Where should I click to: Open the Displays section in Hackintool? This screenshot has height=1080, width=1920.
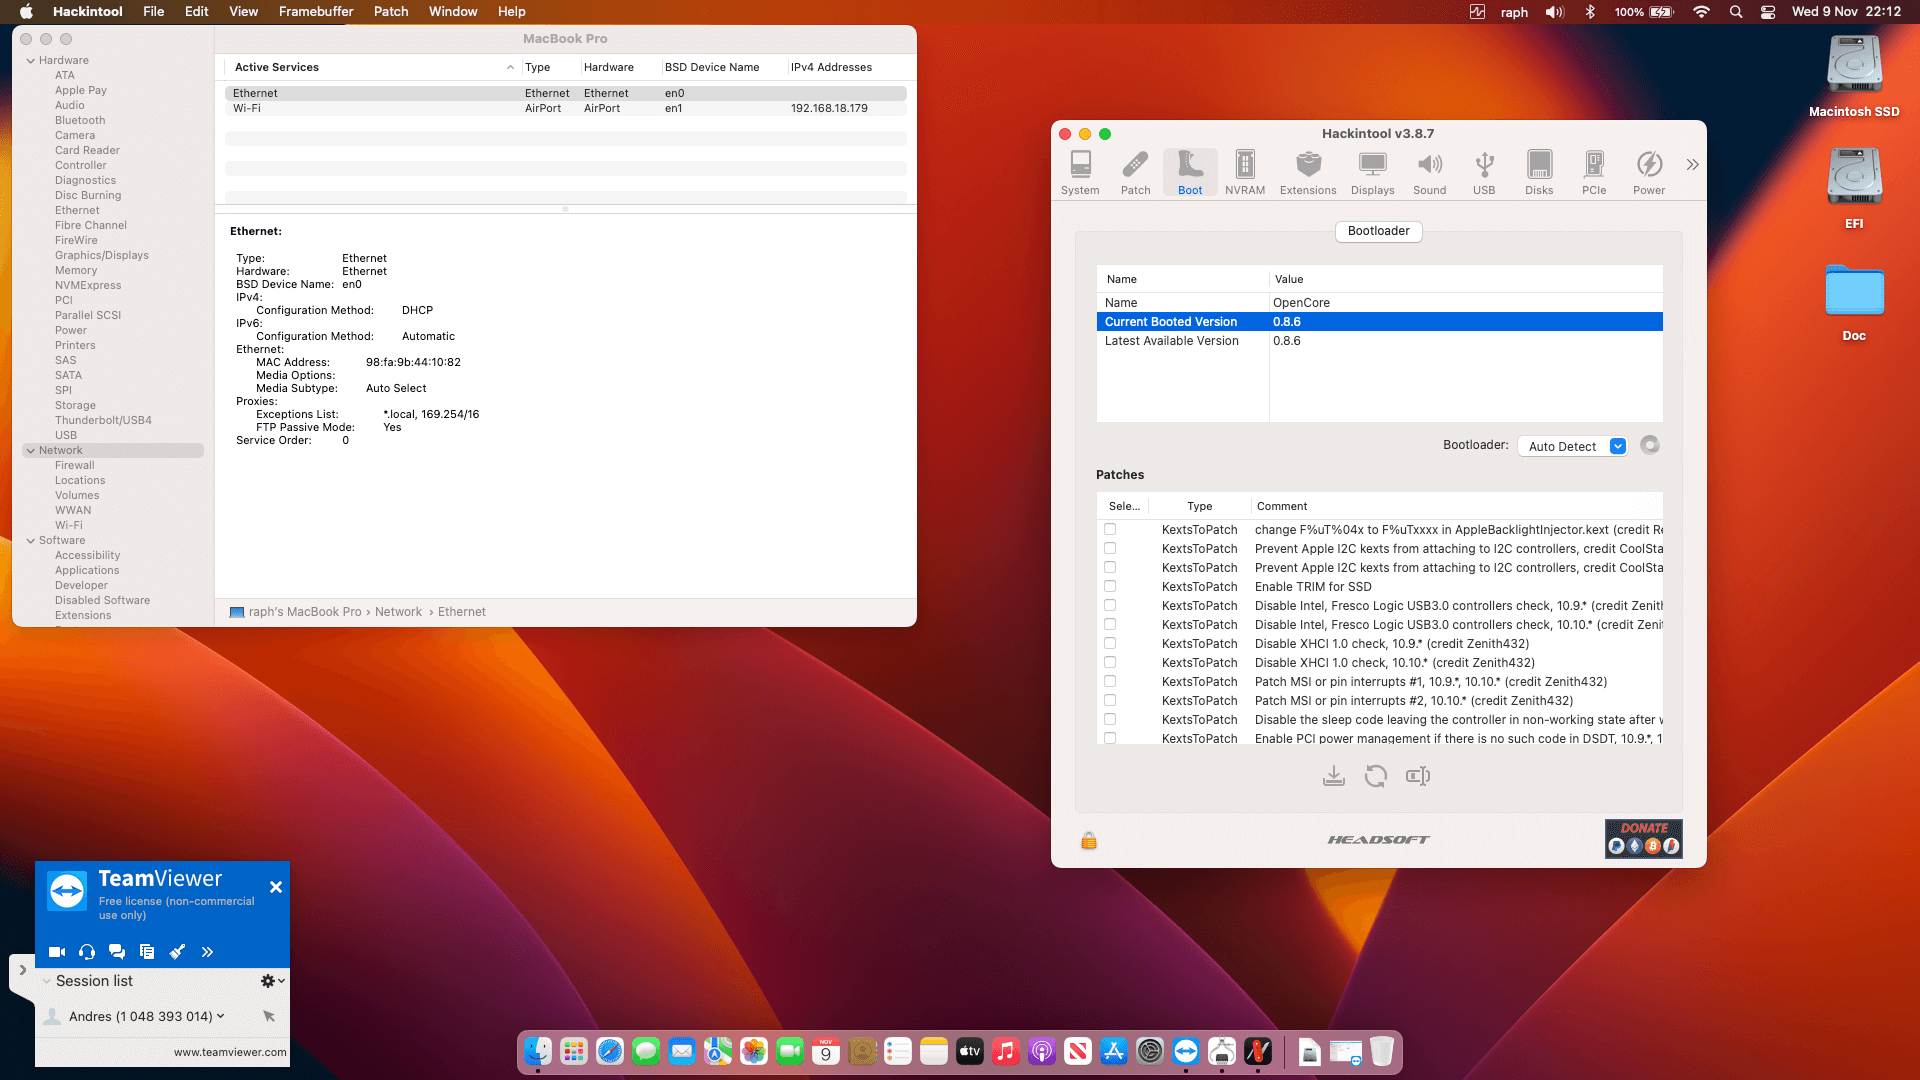tap(1372, 172)
